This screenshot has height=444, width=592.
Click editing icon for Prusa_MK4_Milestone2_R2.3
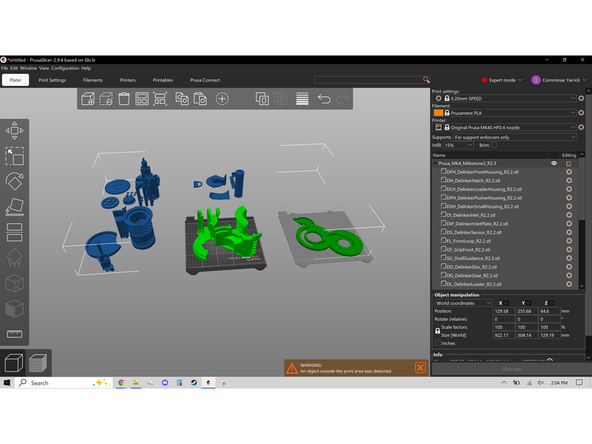(569, 163)
